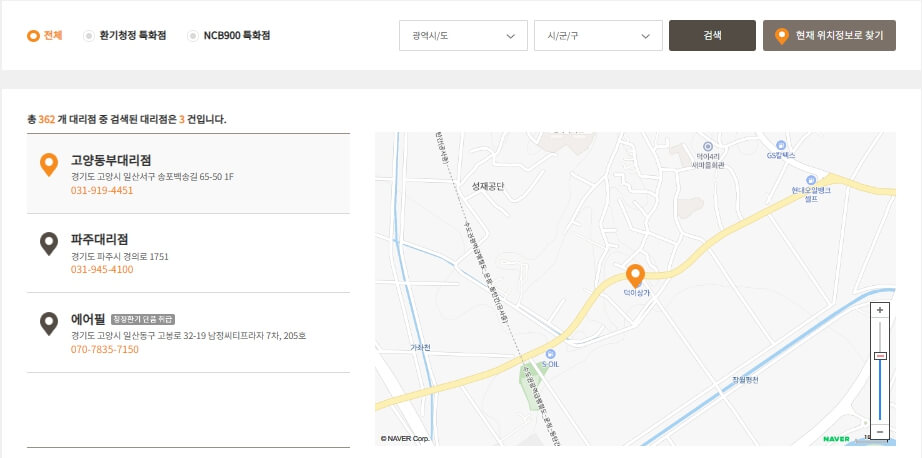Click the 덕이4리 새마을회관 map icon
This screenshot has height=458, width=922.
click(708, 146)
